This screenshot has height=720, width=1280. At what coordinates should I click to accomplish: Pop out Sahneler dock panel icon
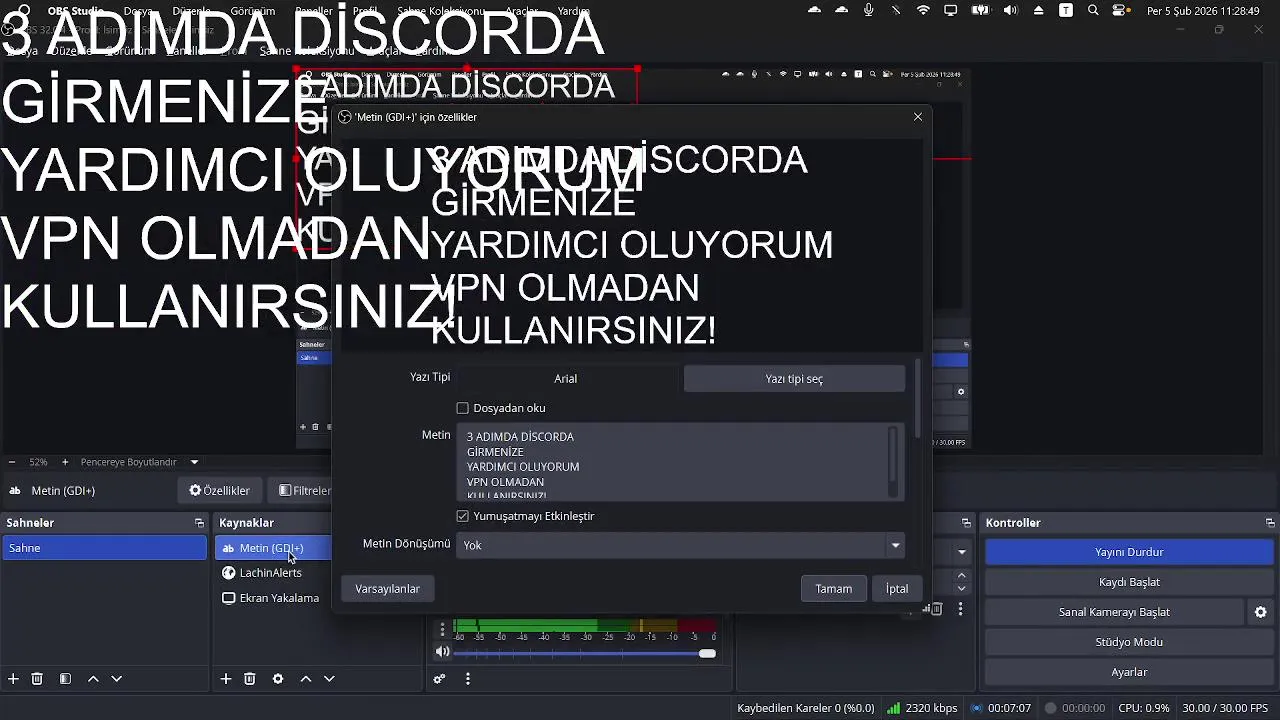[199, 523]
